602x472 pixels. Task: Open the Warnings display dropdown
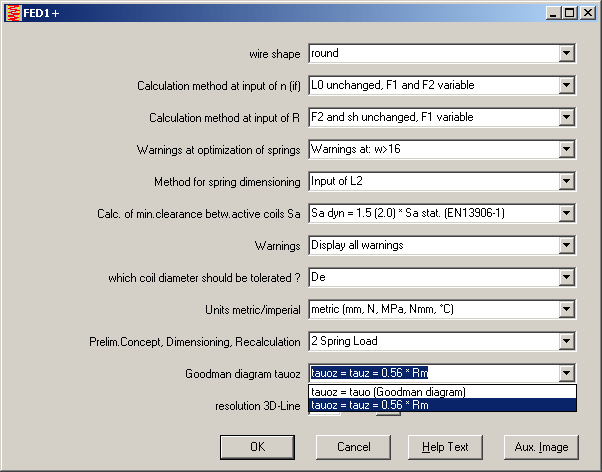(567, 245)
